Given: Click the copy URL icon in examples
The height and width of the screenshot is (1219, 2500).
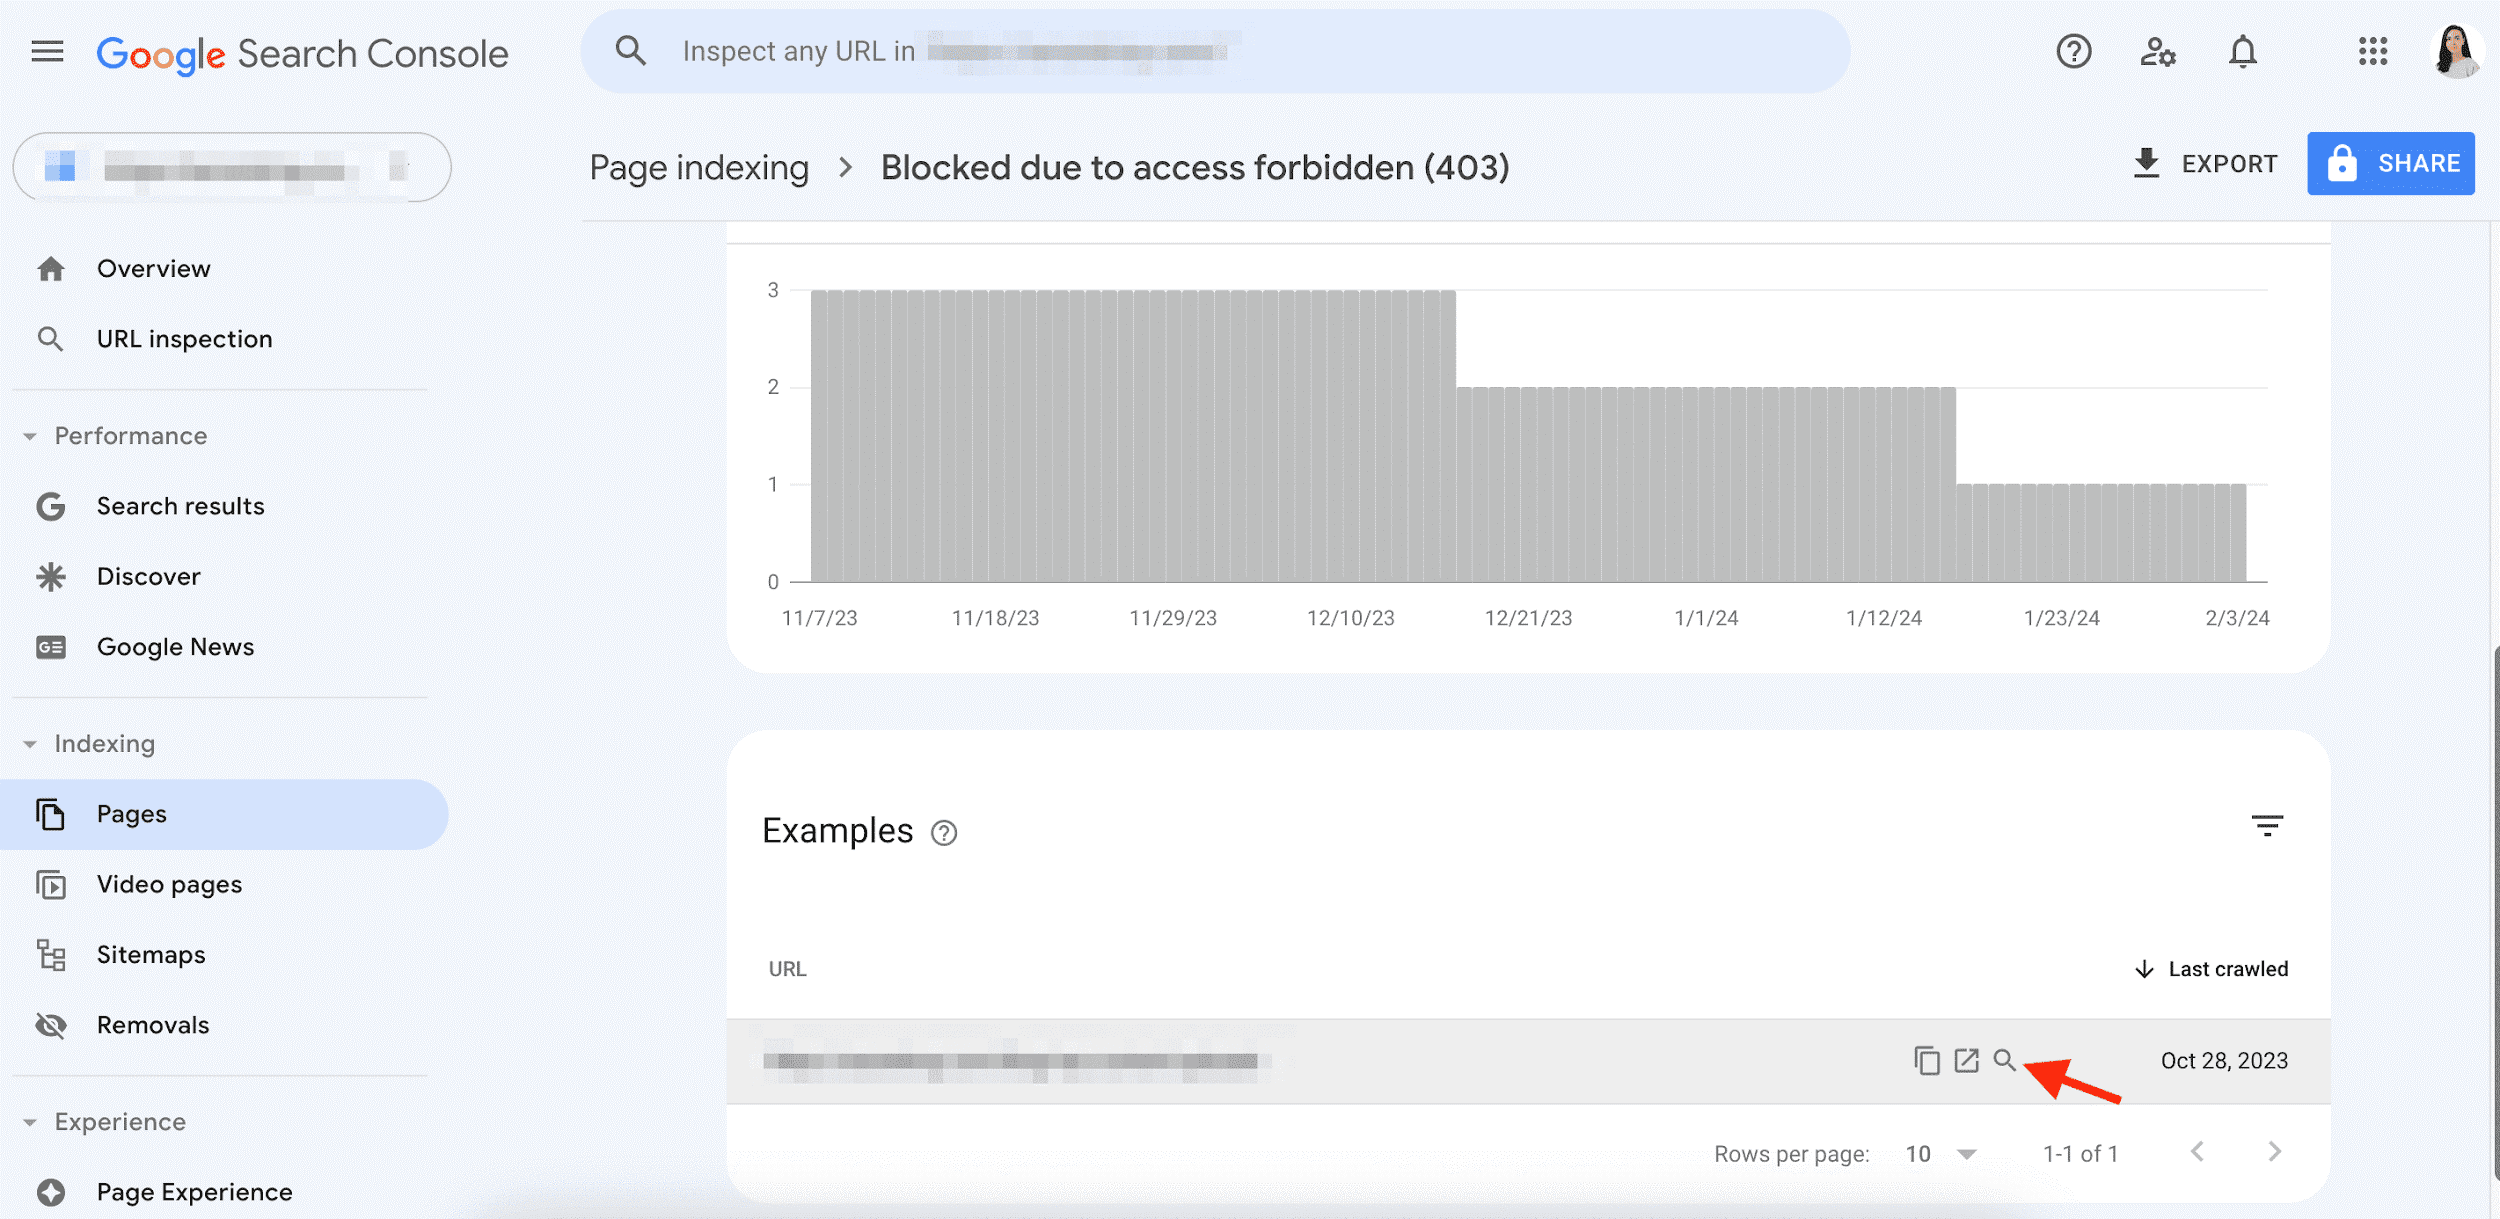Looking at the screenshot, I should pos(1924,1060).
